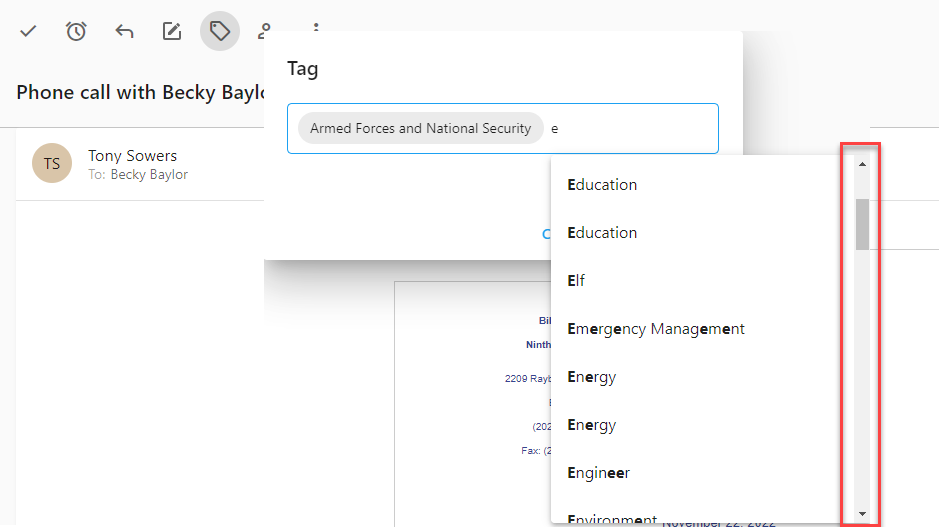Mark the conversation done with the checkmark icon
939x527 pixels.
[x=28, y=31]
